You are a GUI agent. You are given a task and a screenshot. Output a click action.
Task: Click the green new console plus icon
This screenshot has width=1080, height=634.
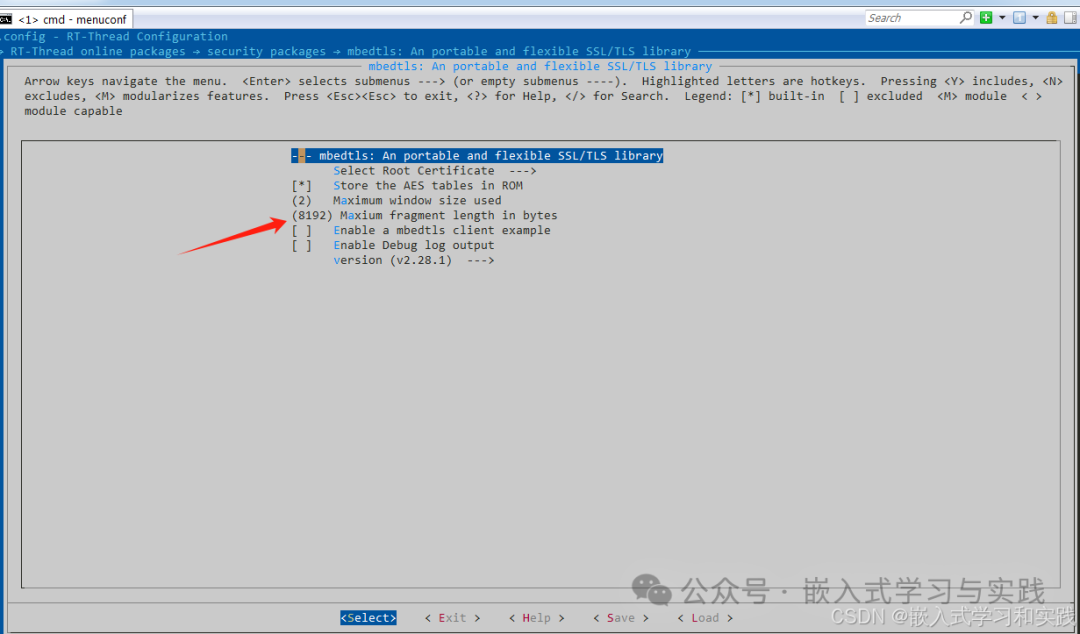[x=986, y=18]
